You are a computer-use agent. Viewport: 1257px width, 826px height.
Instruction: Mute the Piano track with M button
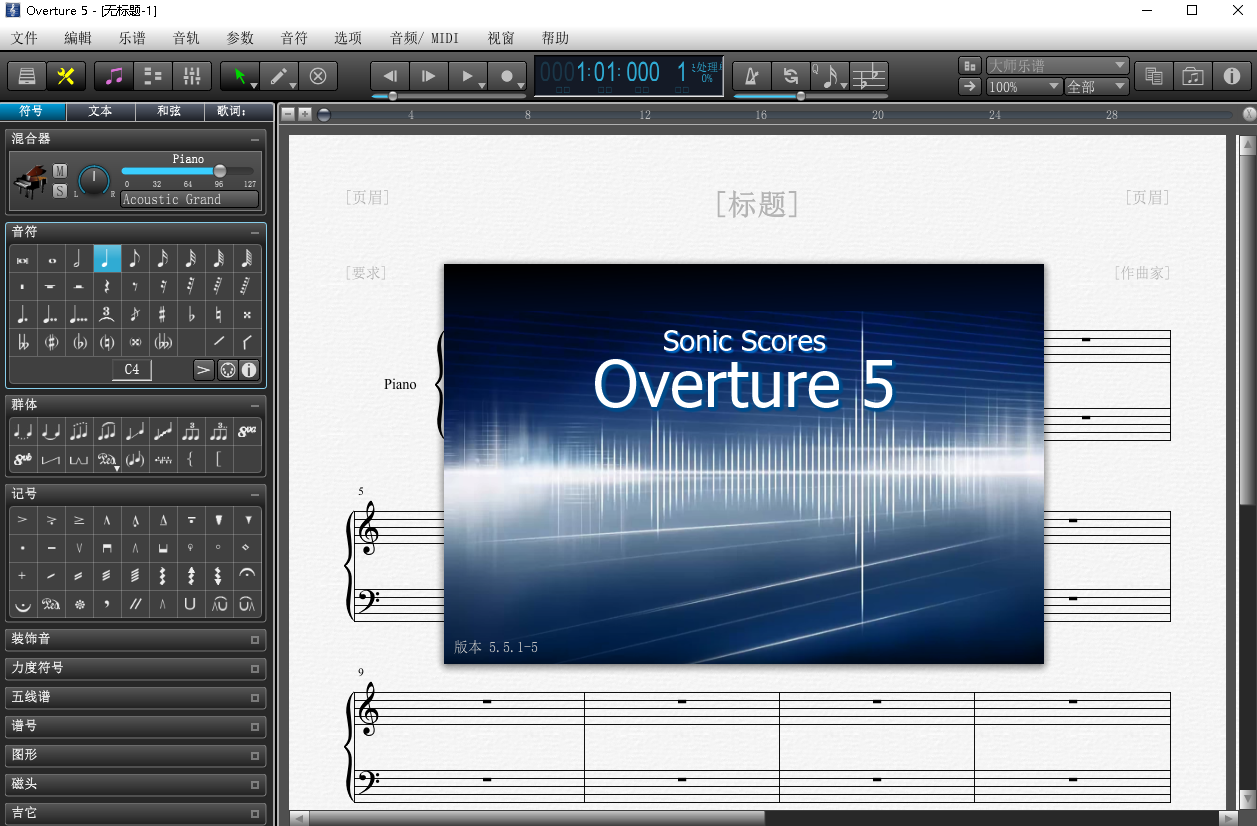[x=60, y=171]
